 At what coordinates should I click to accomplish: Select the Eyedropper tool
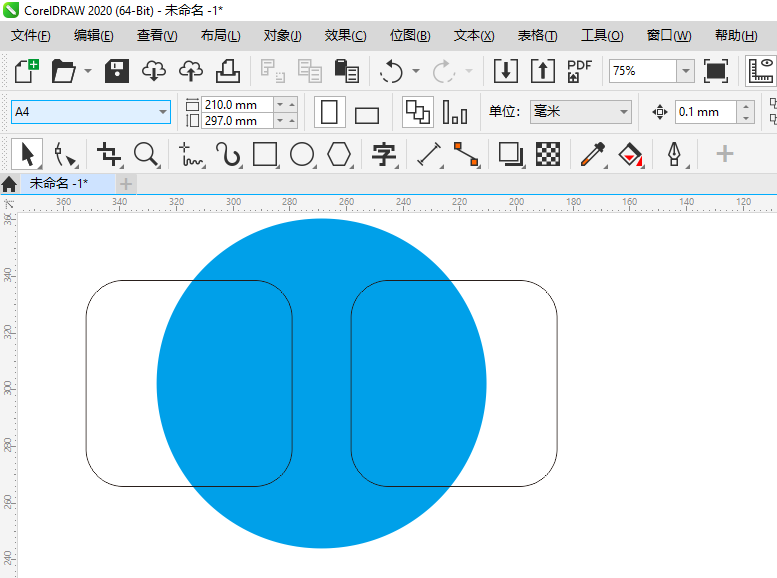pyautogui.click(x=593, y=154)
